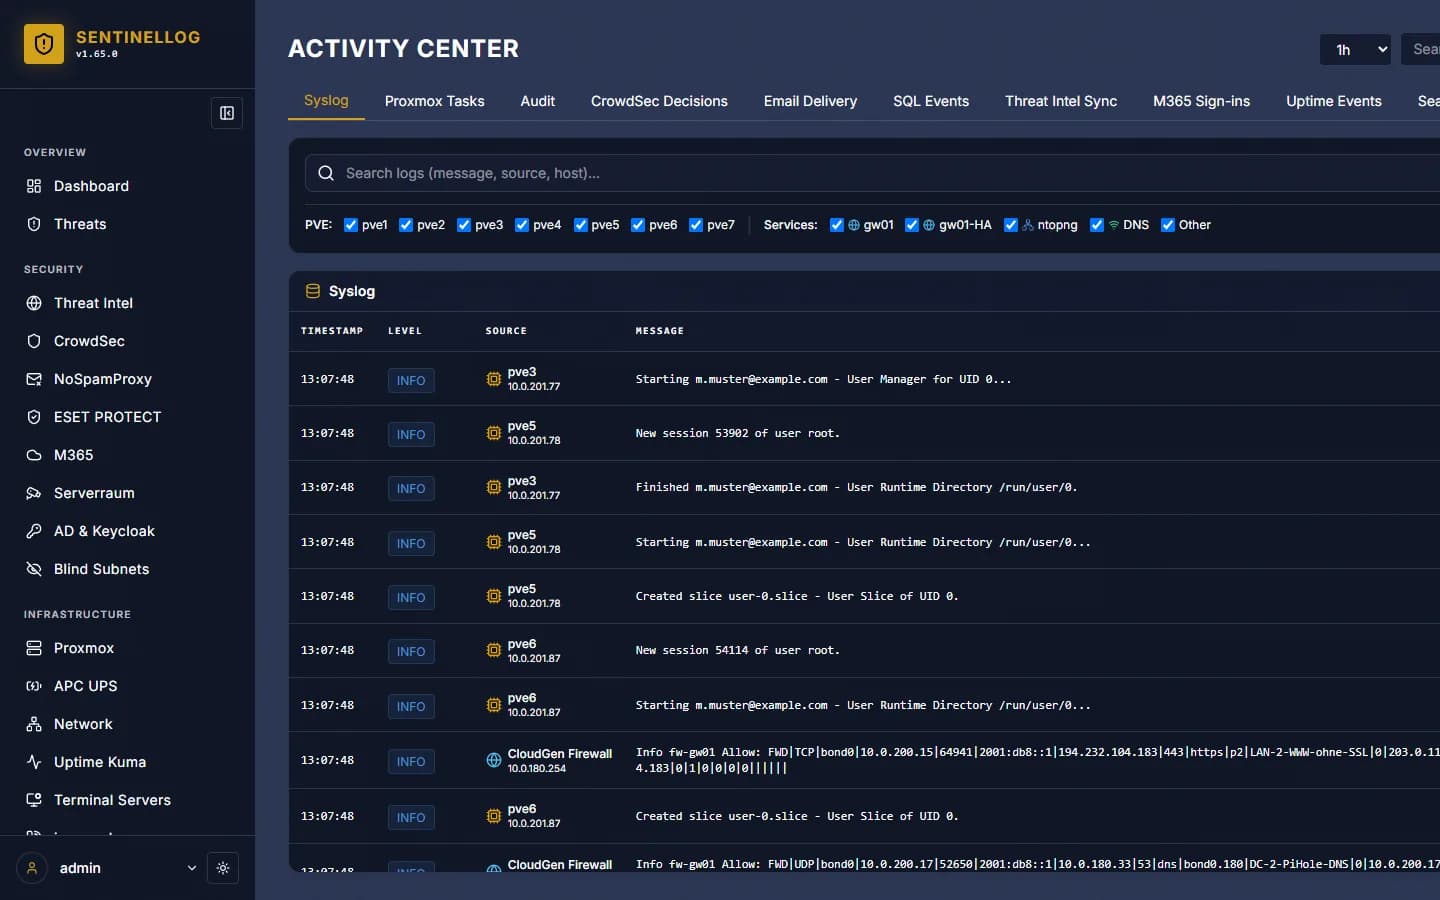Click CloudGen Firewall globe icon in the 13:07:48 fw-gw01 TCP row
Screen dimensions: 1440x900
click(x=494, y=760)
